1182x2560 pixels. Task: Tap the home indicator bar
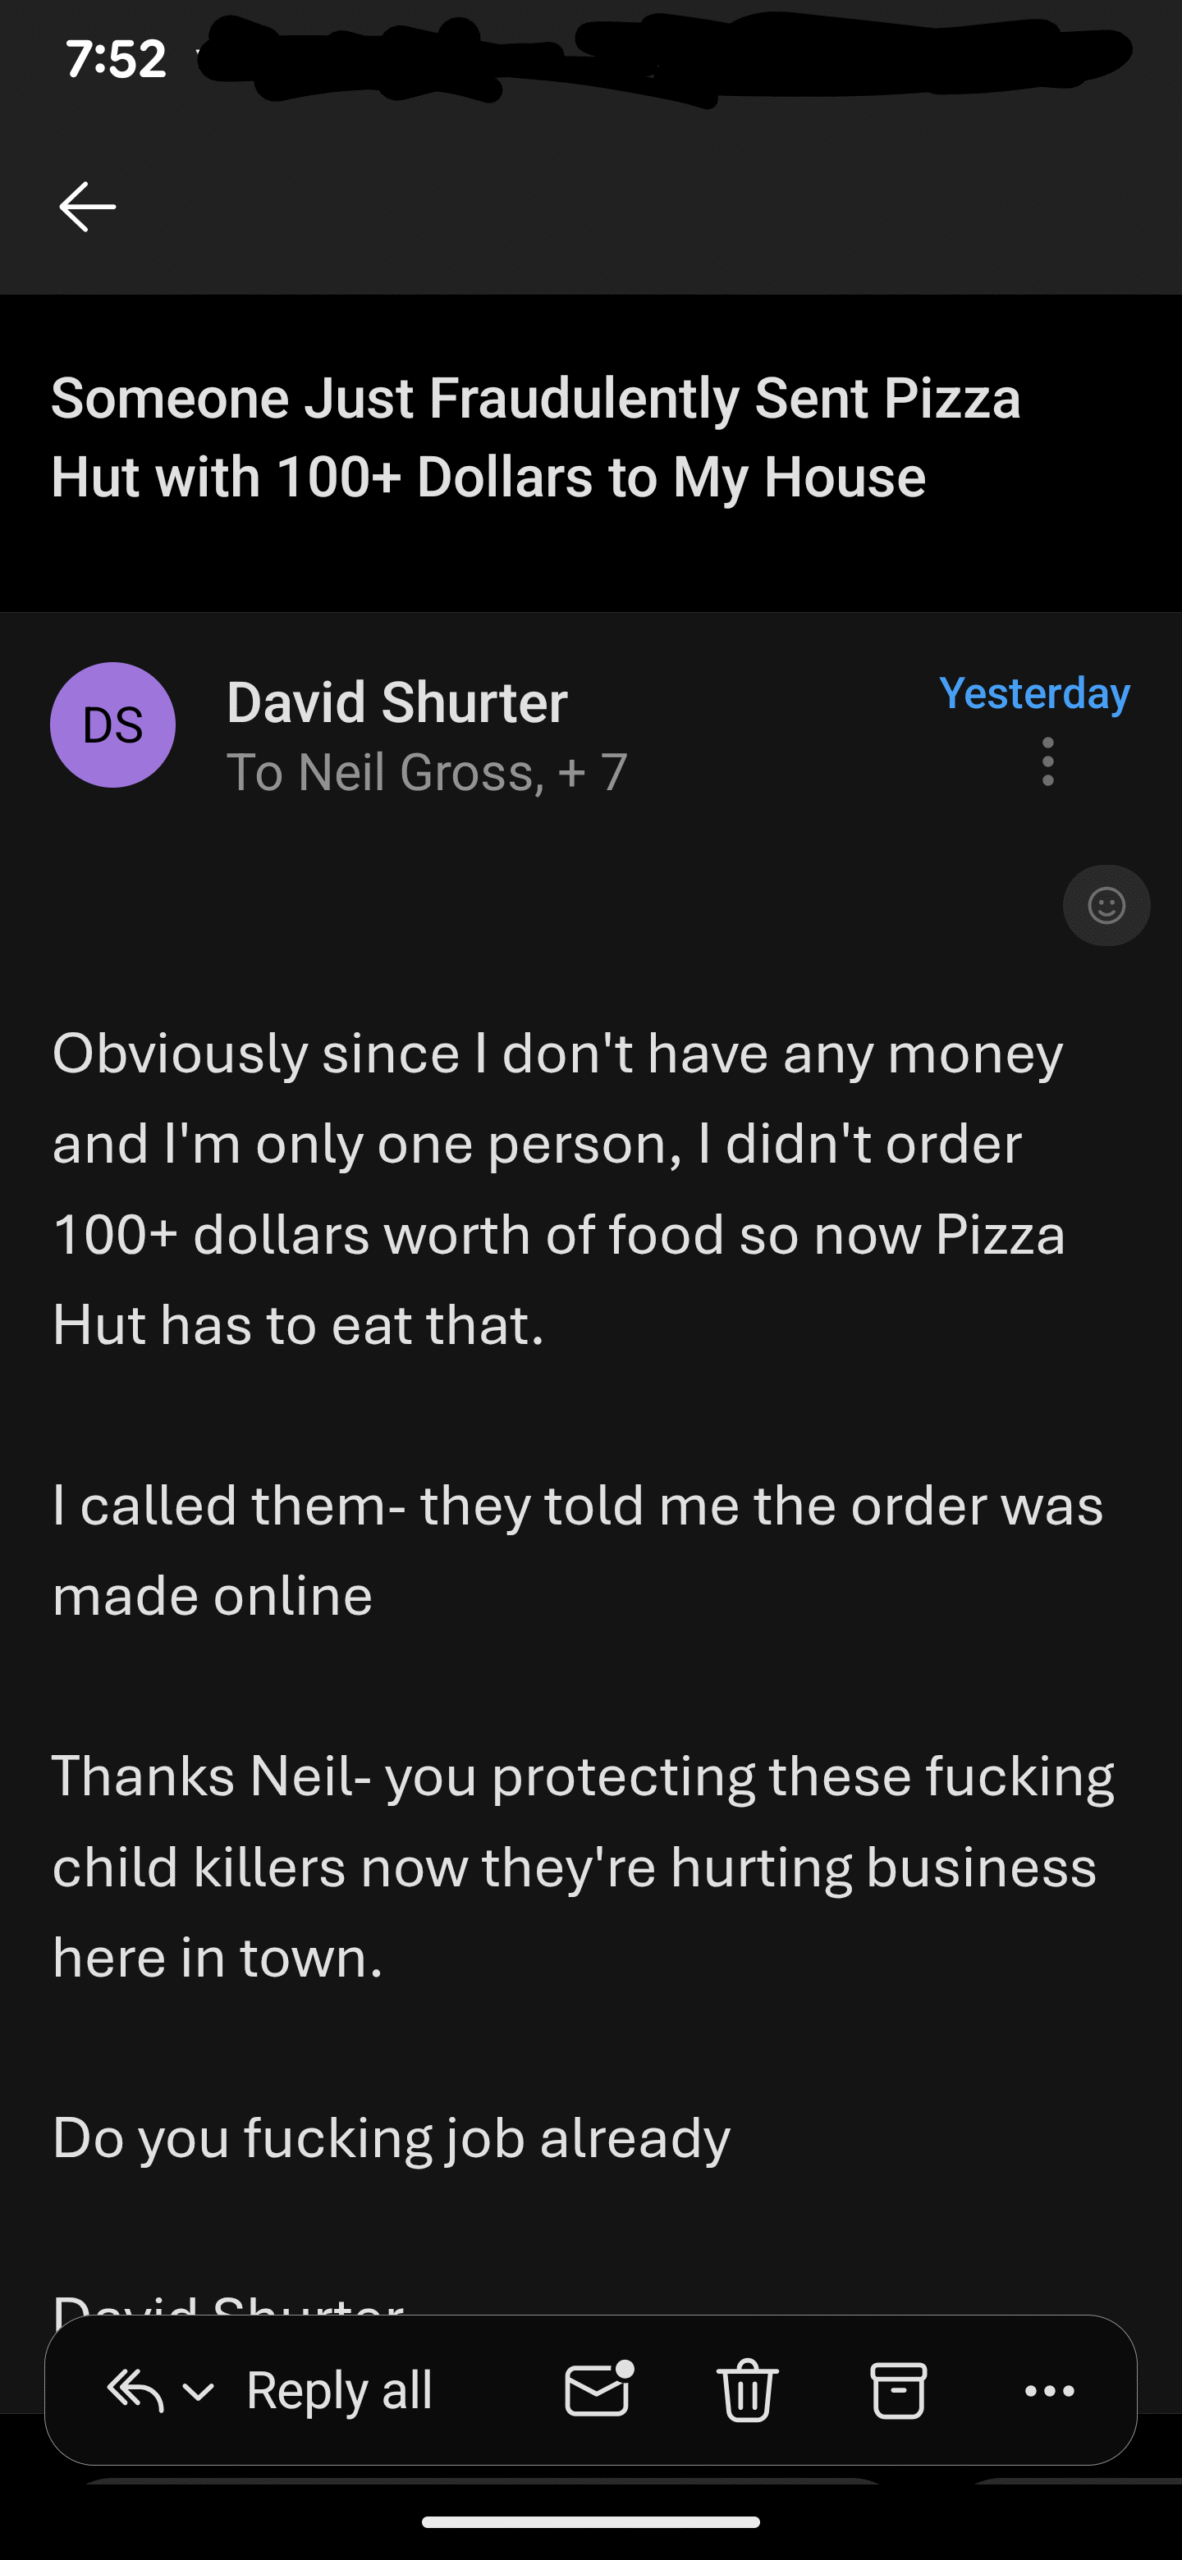click(x=590, y=2522)
